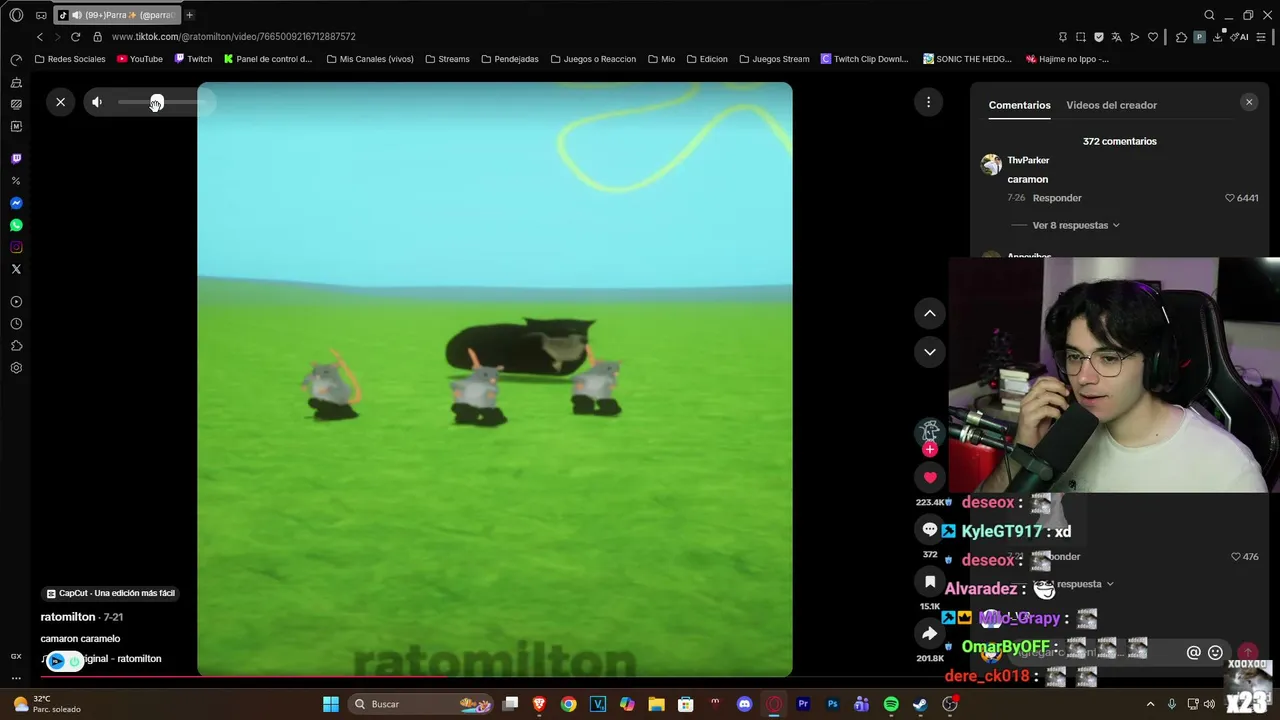Open the Panel de control bookmark
Viewport: 1280px width, 720px height.
click(268, 59)
